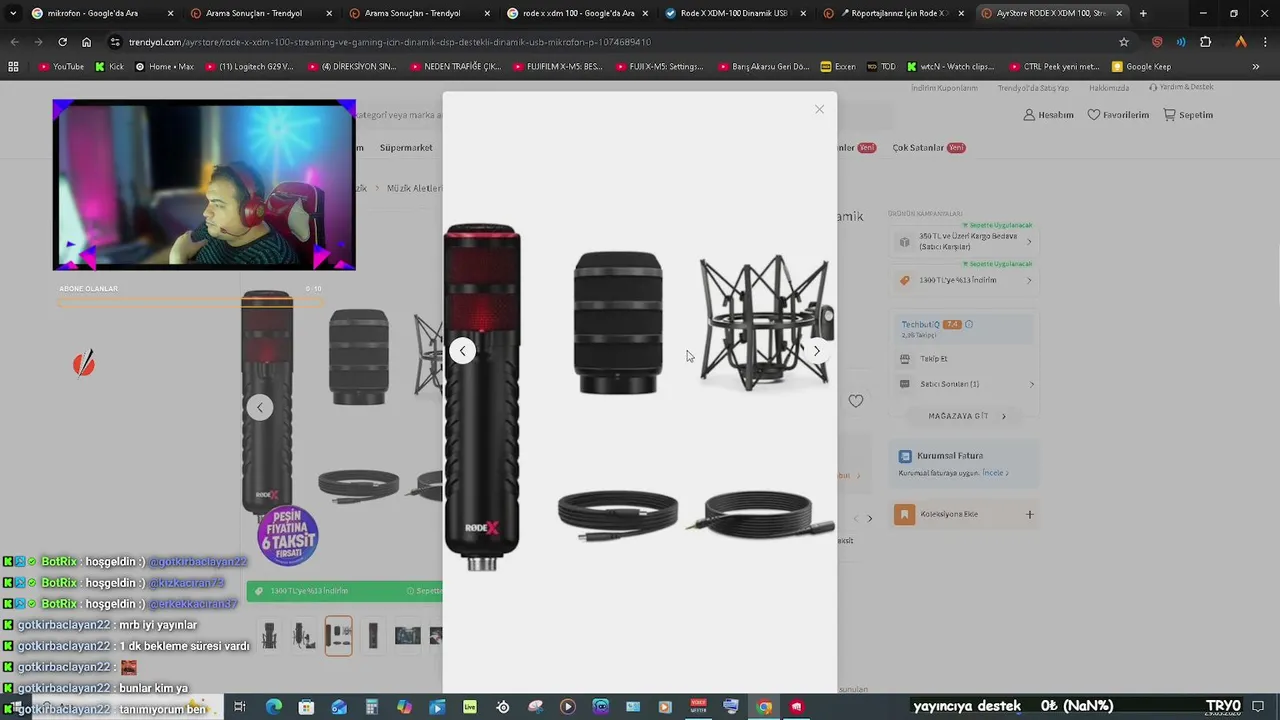Open Kick bookmark

(x=109, y=67)
